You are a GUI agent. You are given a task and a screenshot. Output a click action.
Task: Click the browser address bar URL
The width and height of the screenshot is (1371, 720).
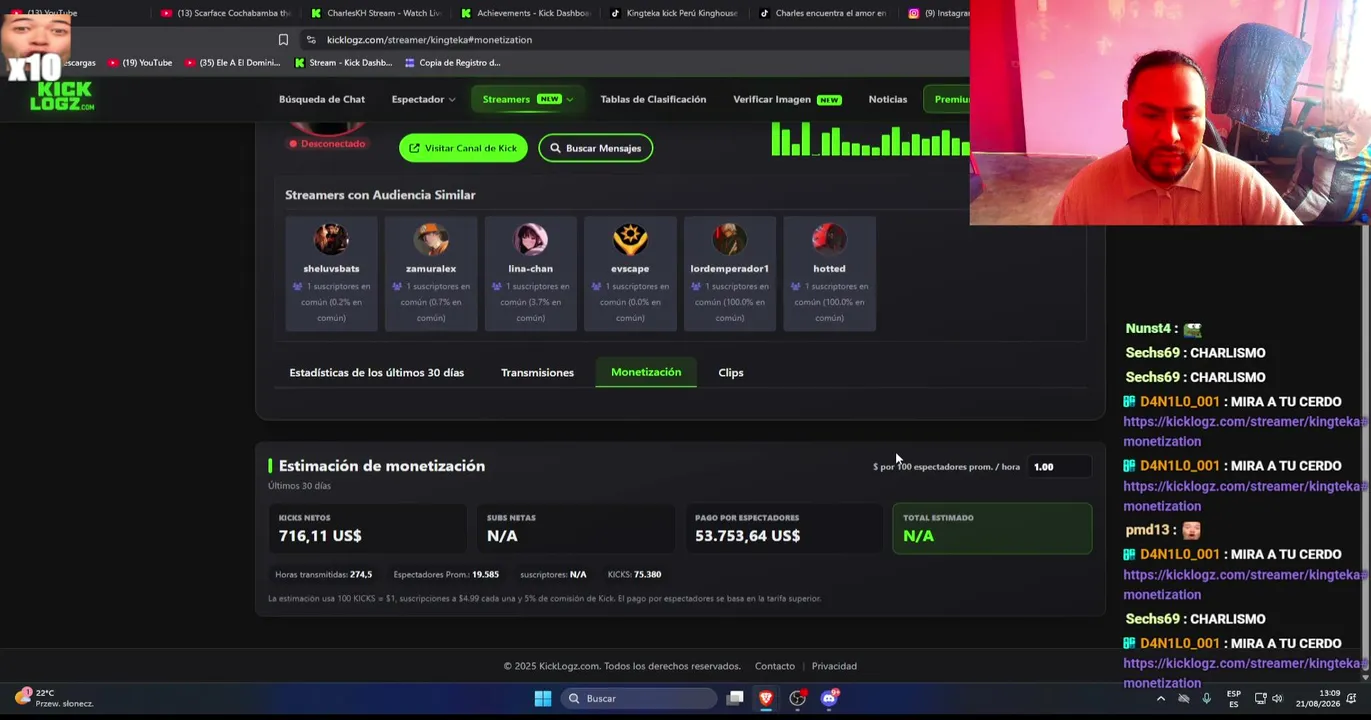pyautogui.click(x=429, y=40)
